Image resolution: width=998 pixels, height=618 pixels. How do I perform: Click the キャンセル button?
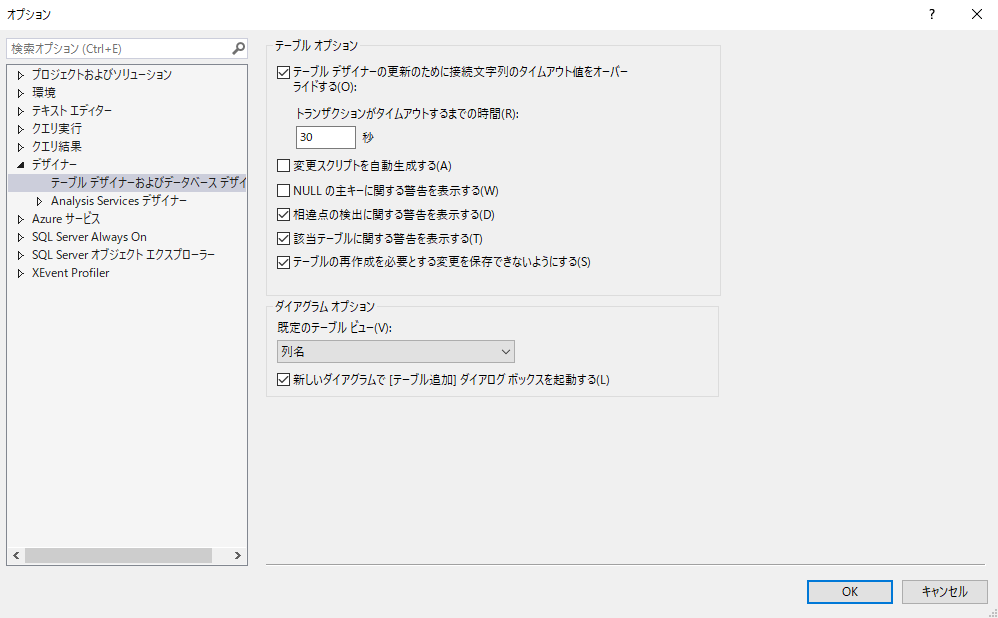[x=944, y=592]
